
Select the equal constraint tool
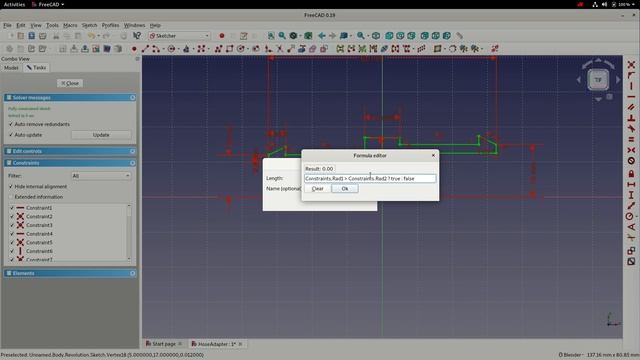tap(631, 139)
